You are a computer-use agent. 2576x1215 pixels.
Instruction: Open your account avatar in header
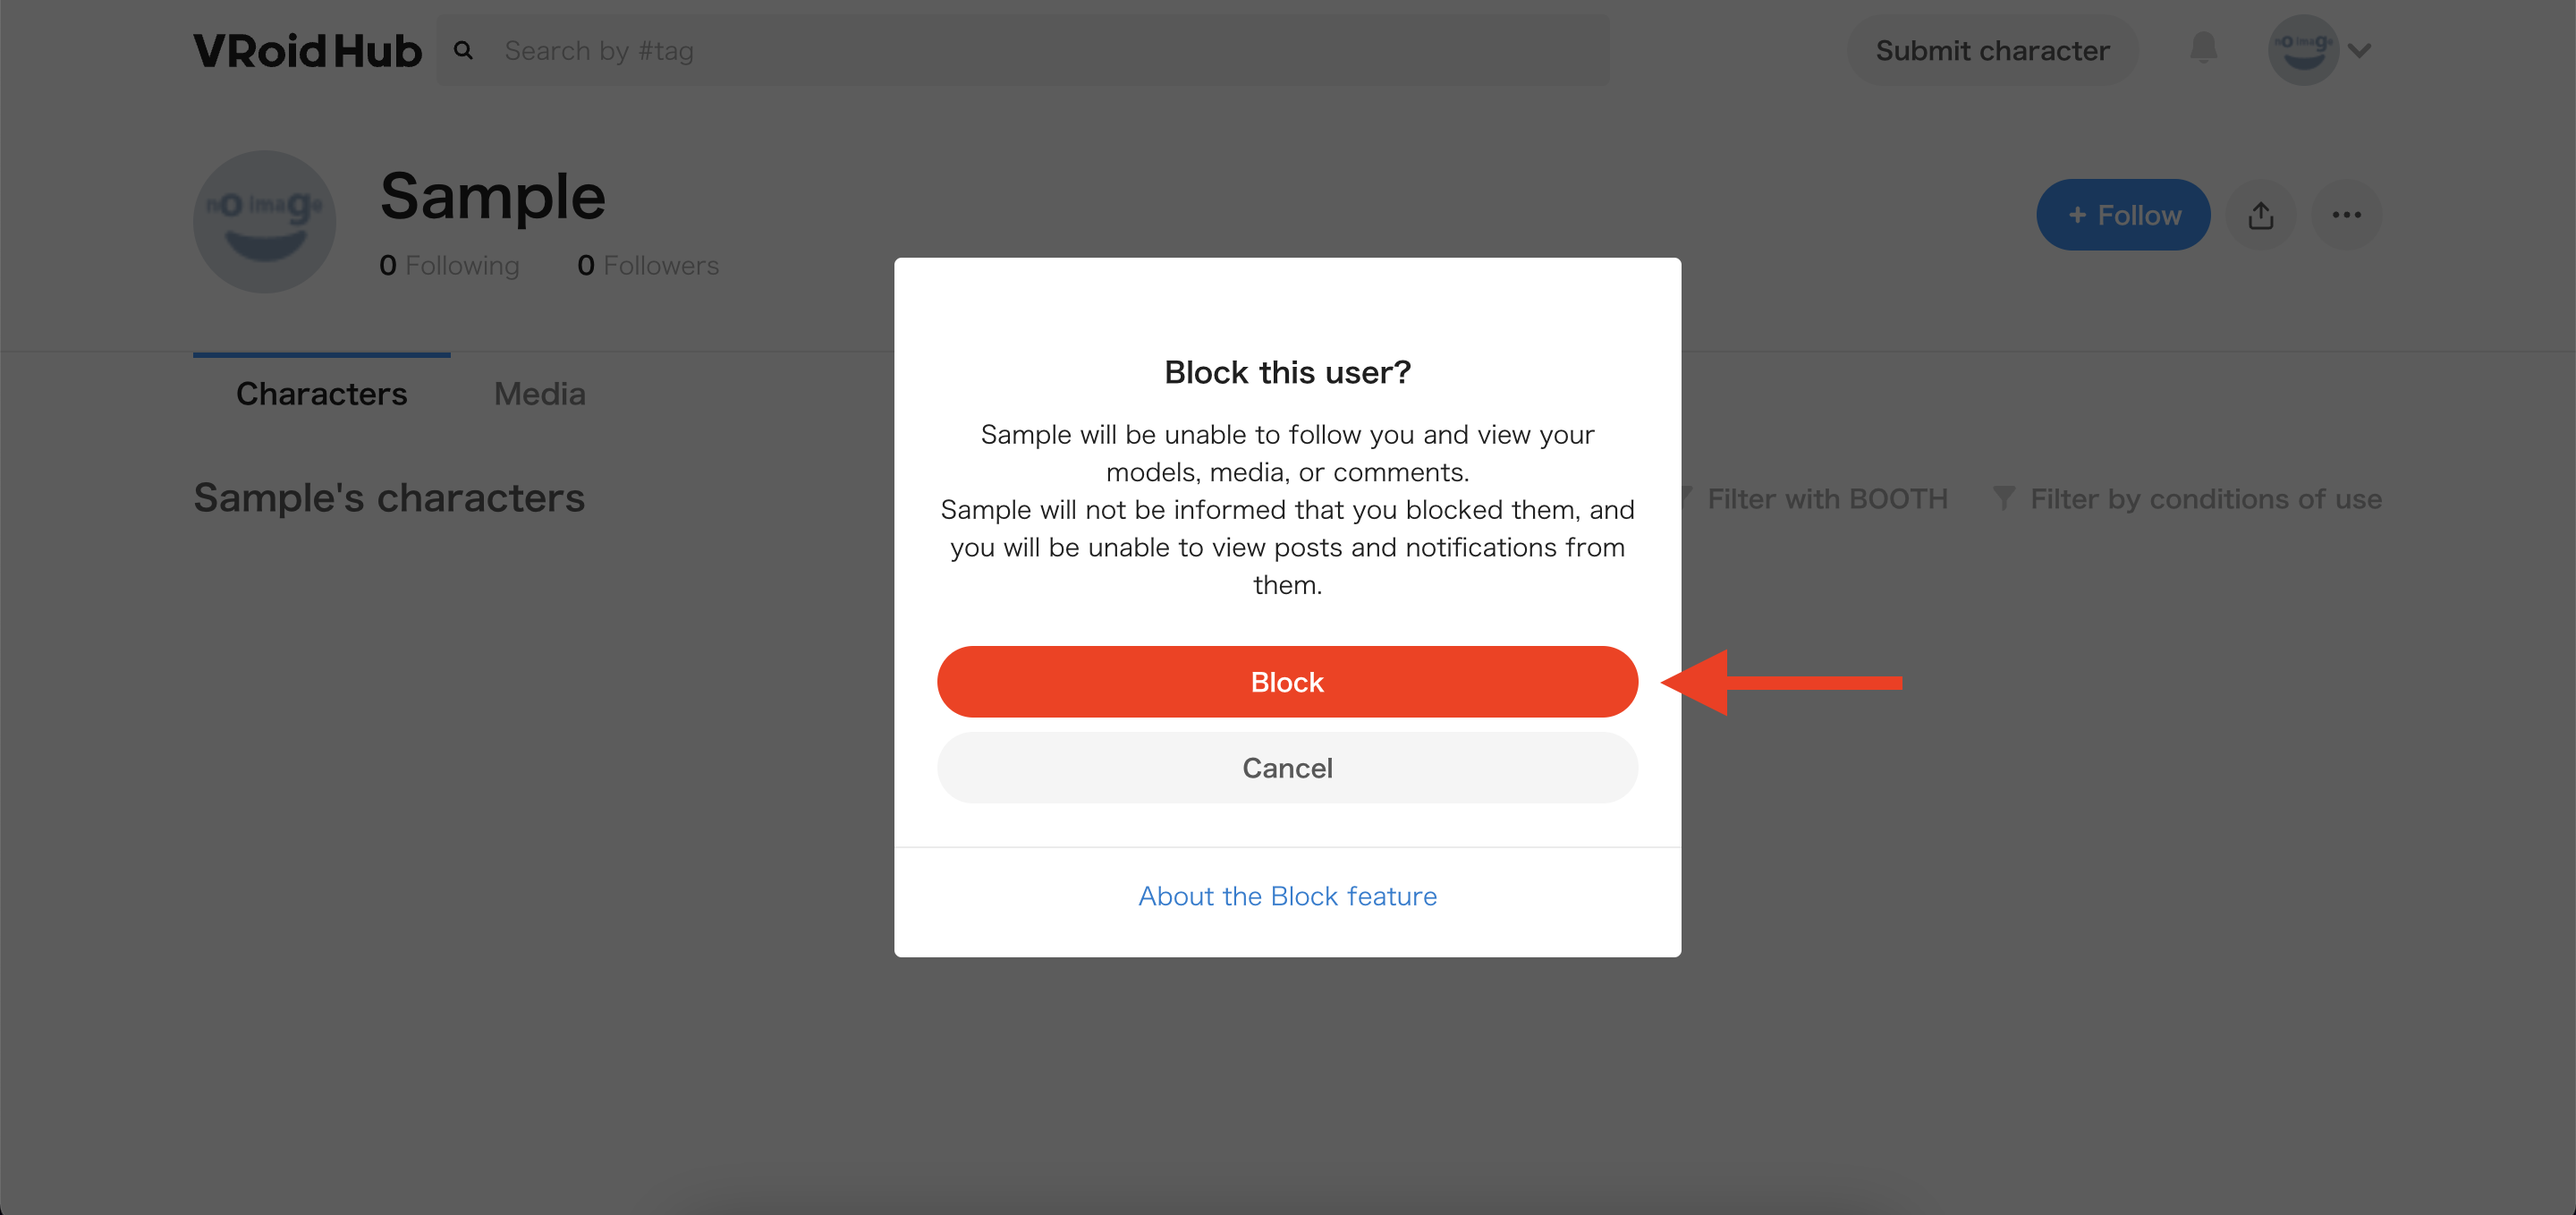coord(2303,50)
